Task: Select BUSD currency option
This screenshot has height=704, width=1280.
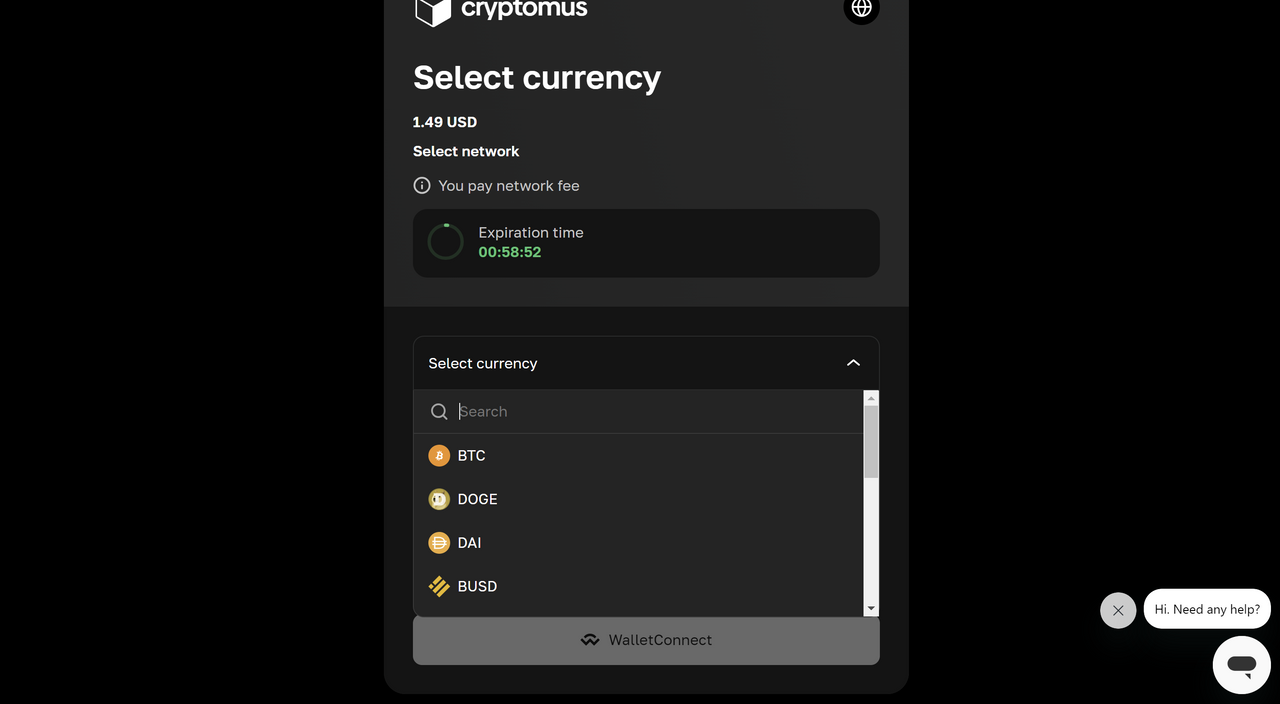Action: (x=638, y=587)
